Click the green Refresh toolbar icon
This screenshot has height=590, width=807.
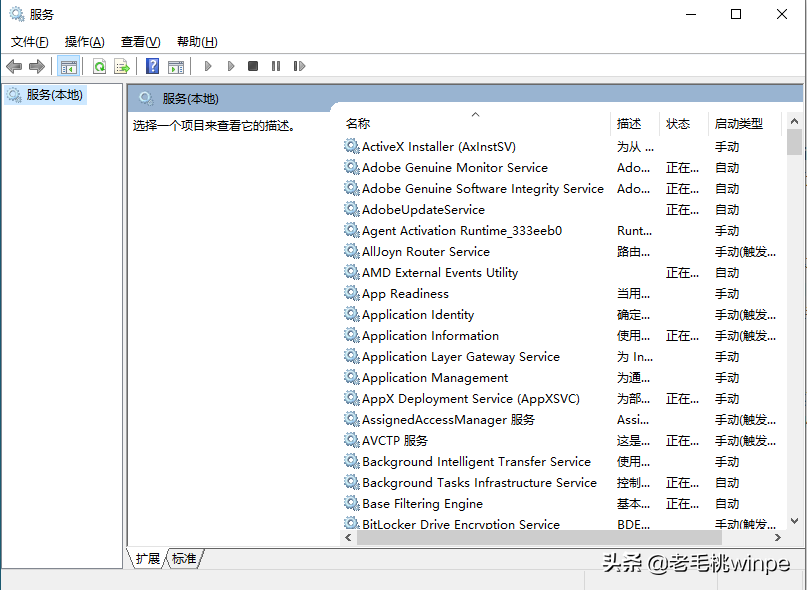coord(99,66)
